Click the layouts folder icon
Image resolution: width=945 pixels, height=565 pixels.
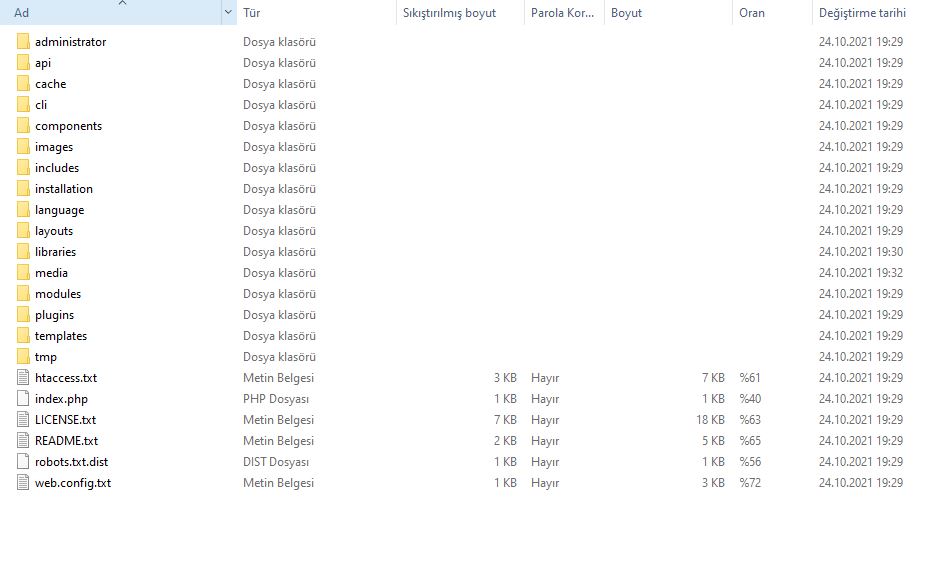click(23, 230)
